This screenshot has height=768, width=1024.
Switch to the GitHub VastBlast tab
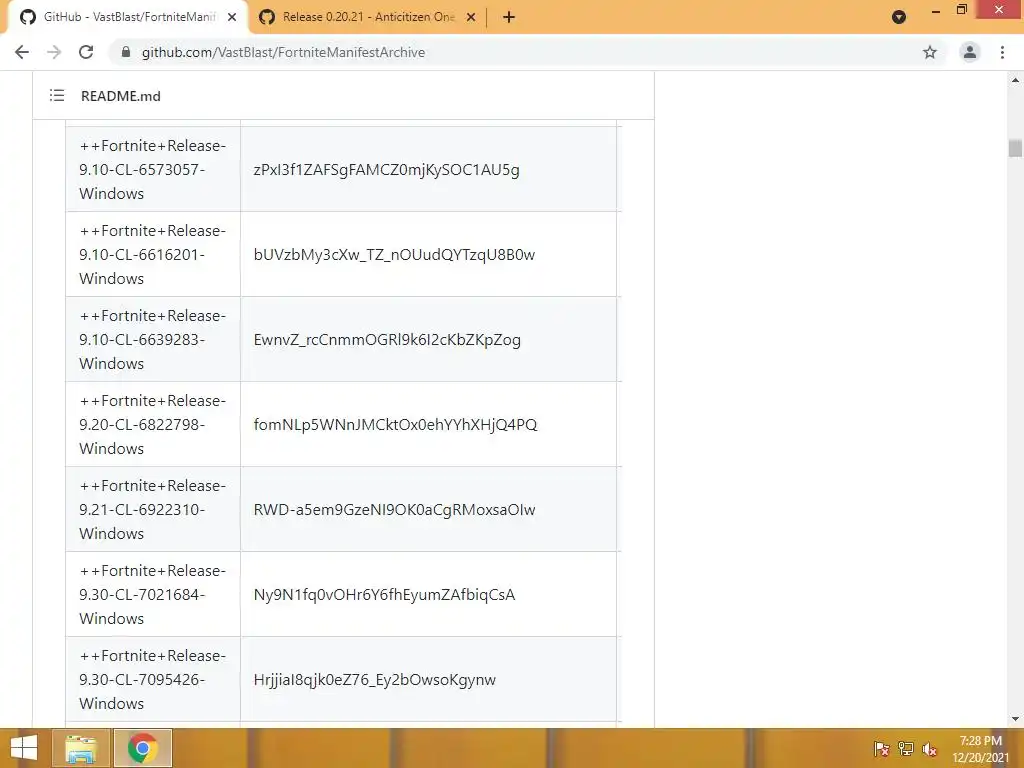(128, 17)
